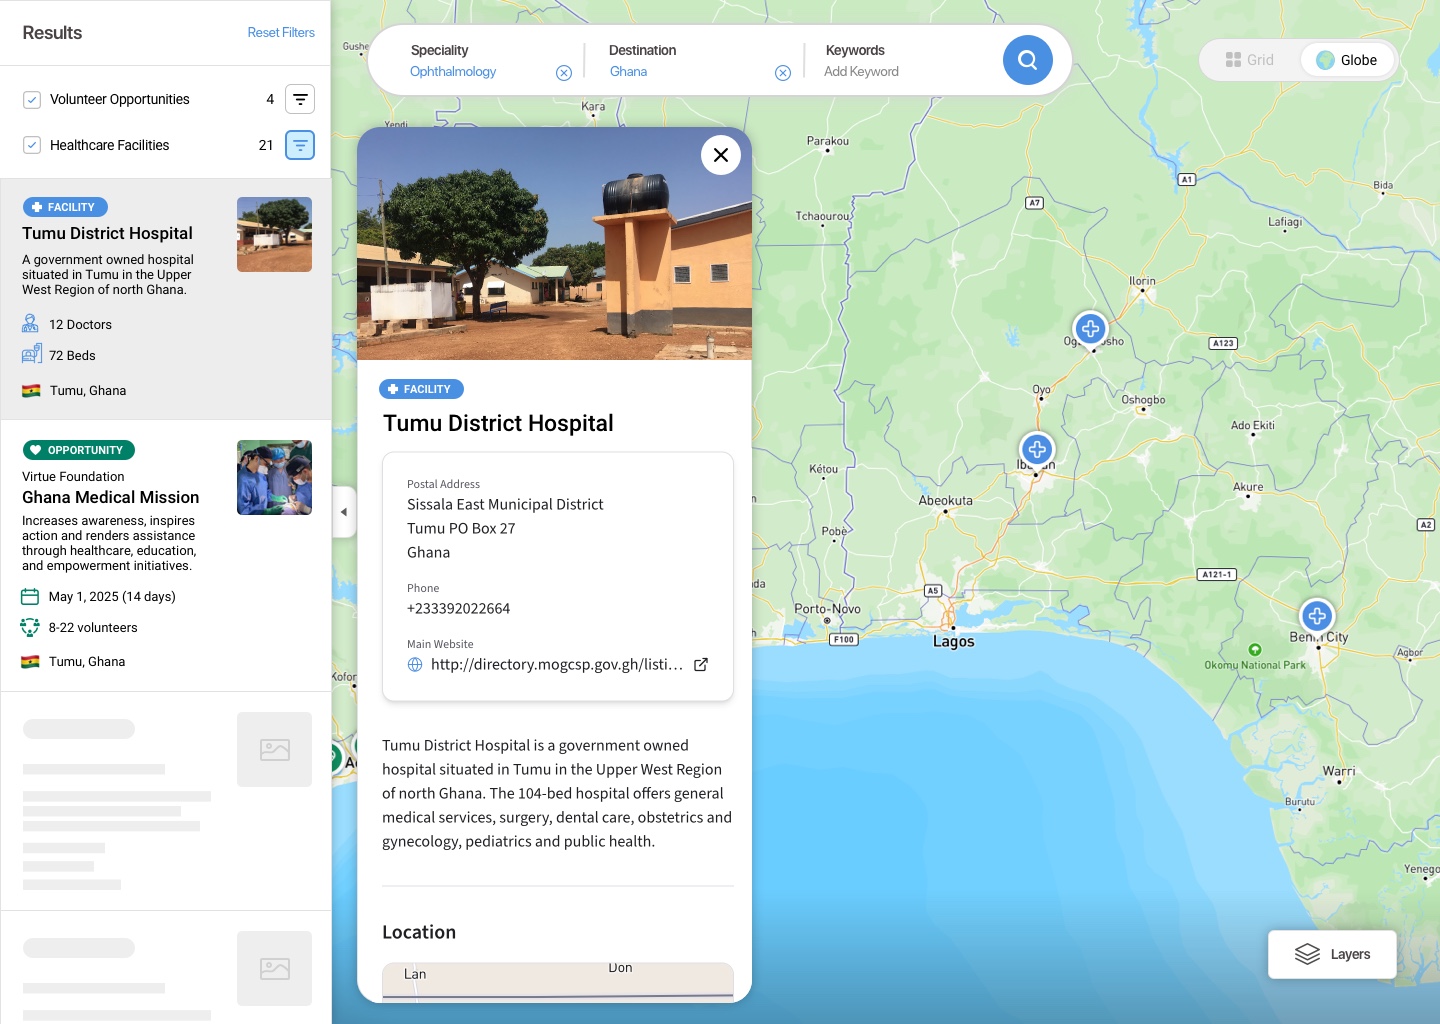Screen dimensions: 1440x1024
Task: Click Reset Filters link
Action: click(281, 33)
